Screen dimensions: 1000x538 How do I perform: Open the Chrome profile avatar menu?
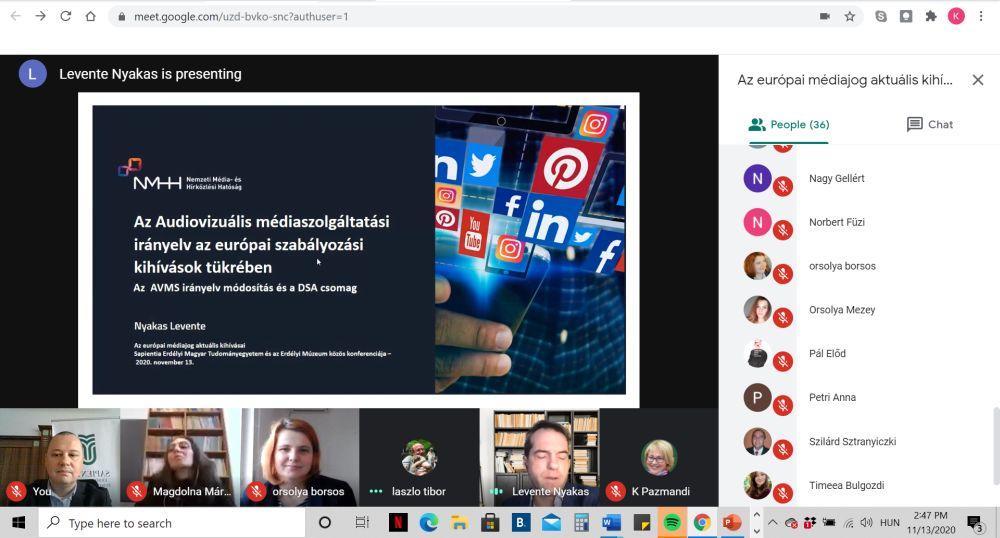click(956, 16)
